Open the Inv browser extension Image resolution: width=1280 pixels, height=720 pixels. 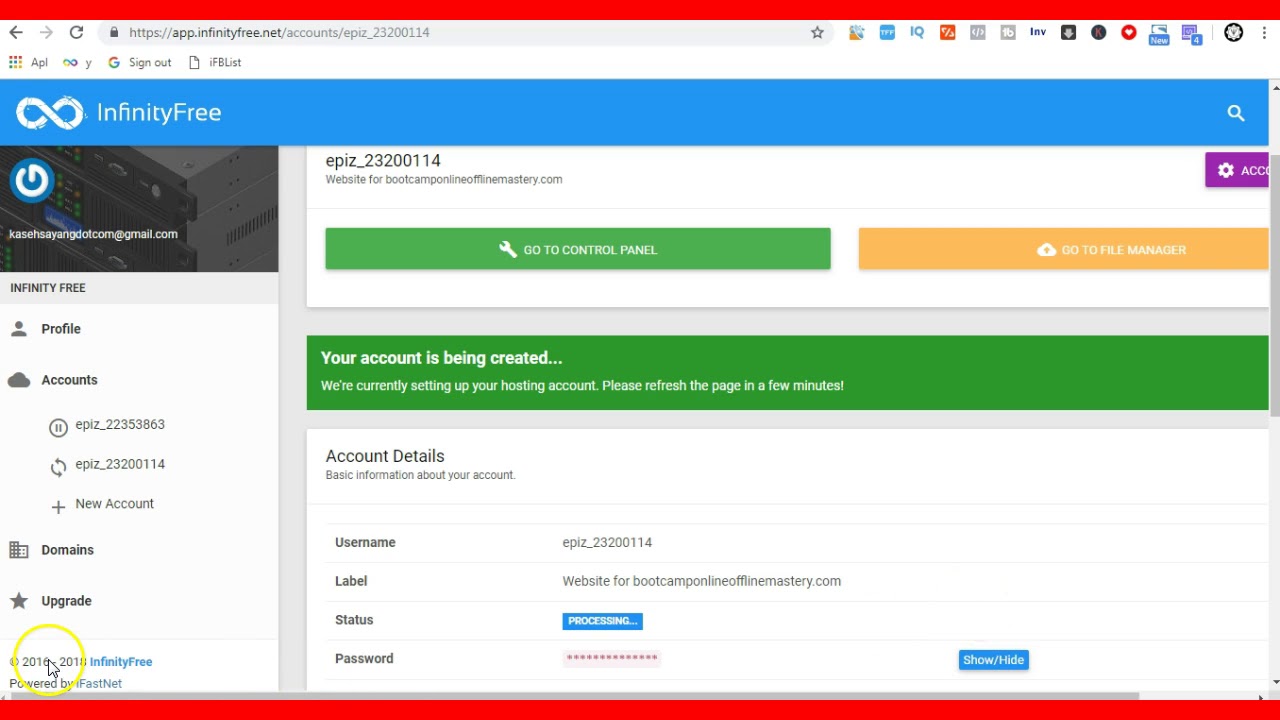tap(1038, 33)
